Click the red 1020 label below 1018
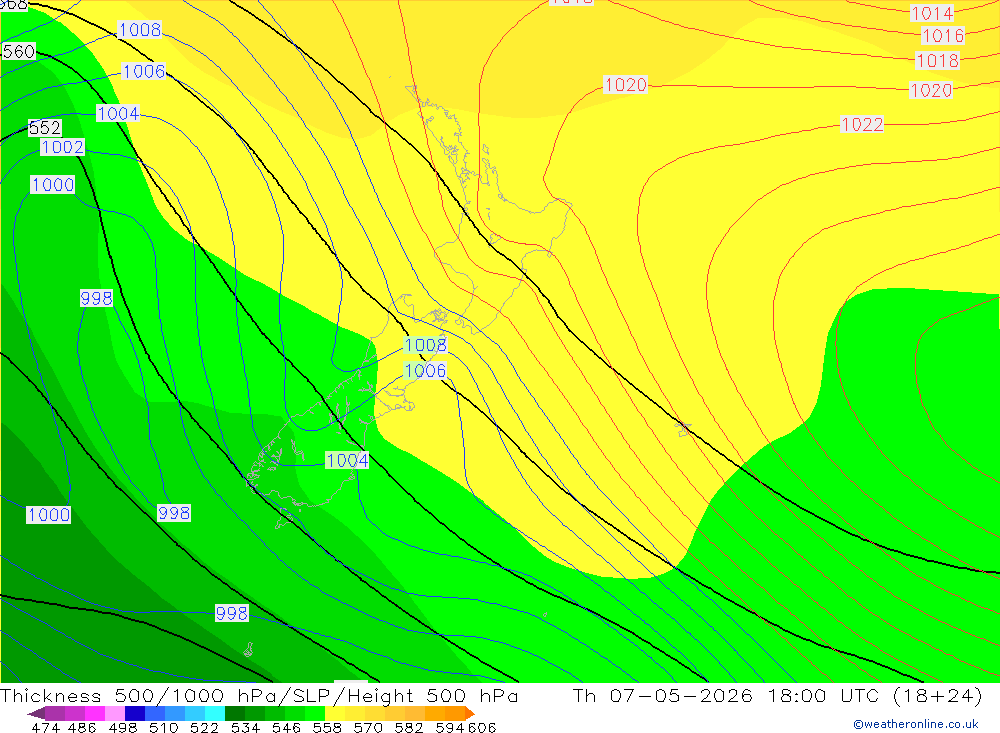 tap(930, 91)
